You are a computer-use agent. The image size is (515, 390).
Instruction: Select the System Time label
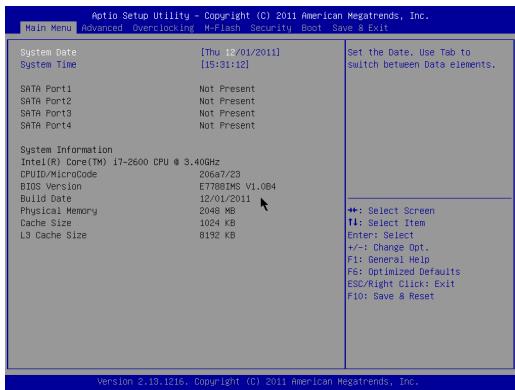coord(49,64)
